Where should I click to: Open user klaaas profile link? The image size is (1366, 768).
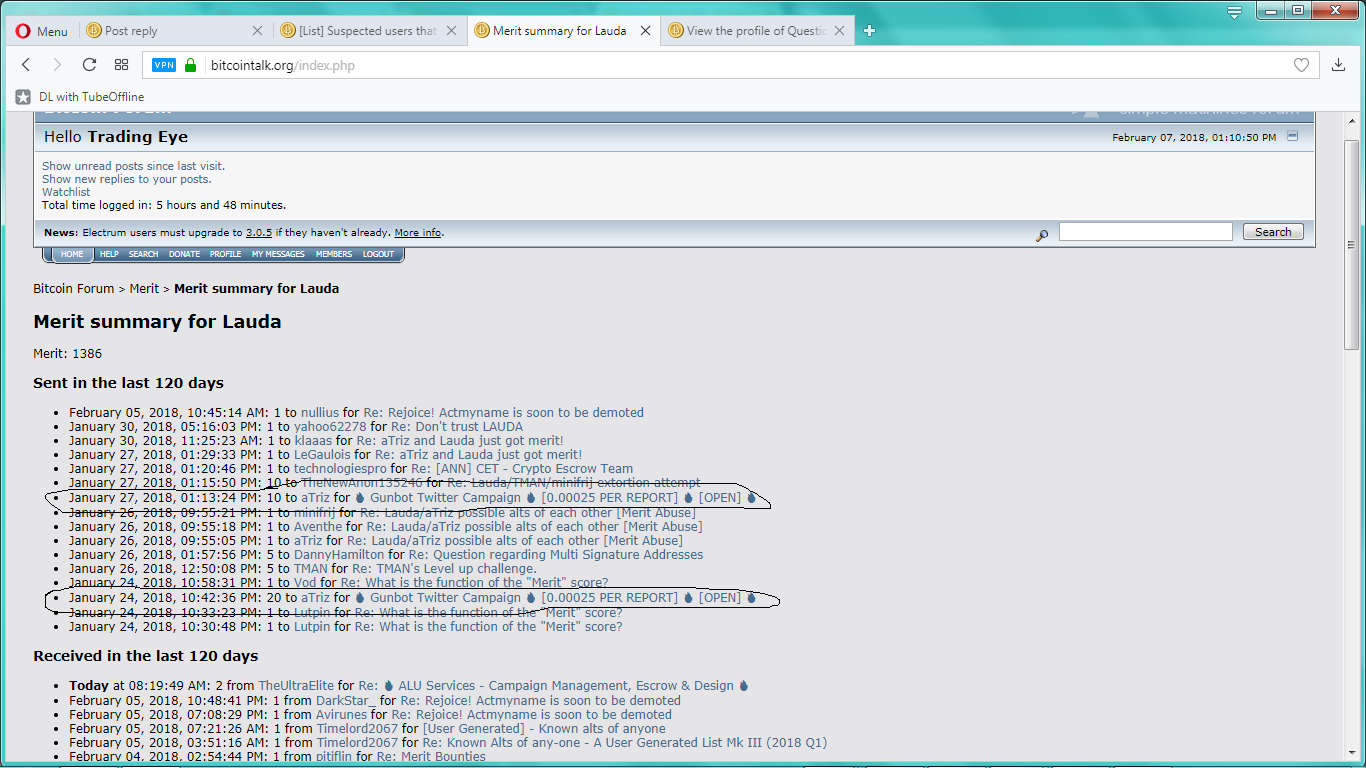(313, 440)
